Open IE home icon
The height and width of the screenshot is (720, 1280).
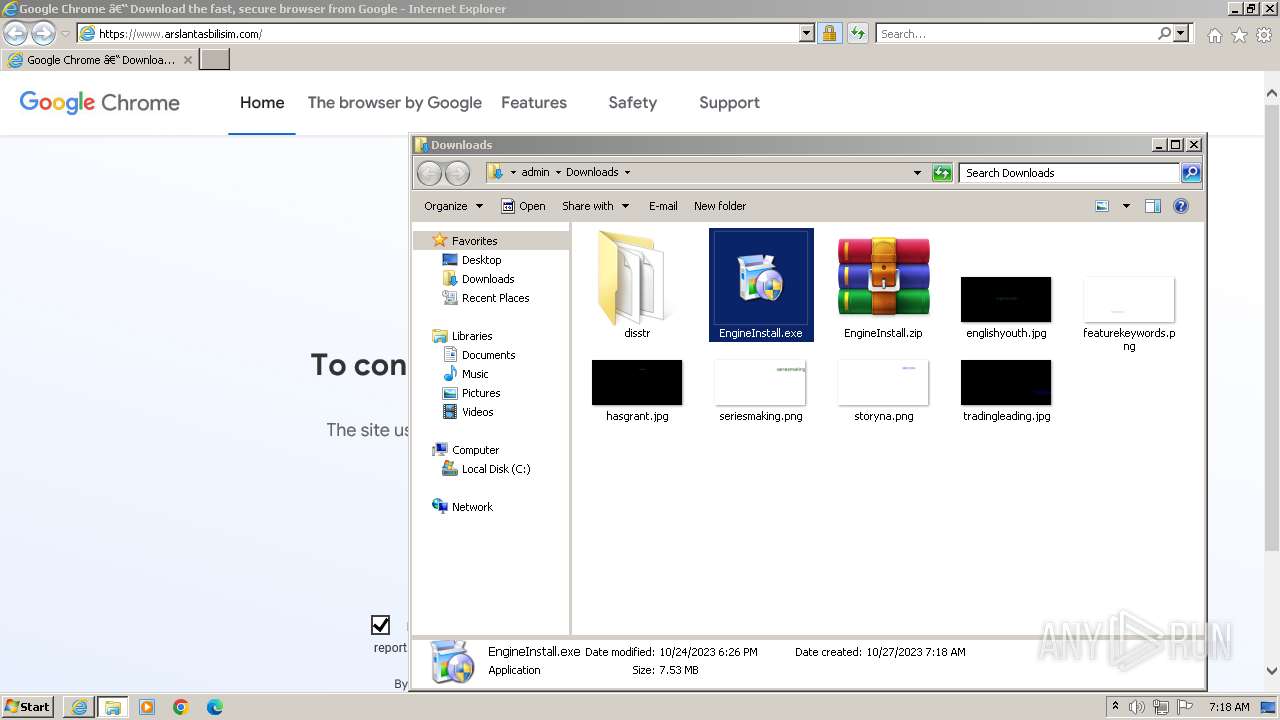(1214, 35)
